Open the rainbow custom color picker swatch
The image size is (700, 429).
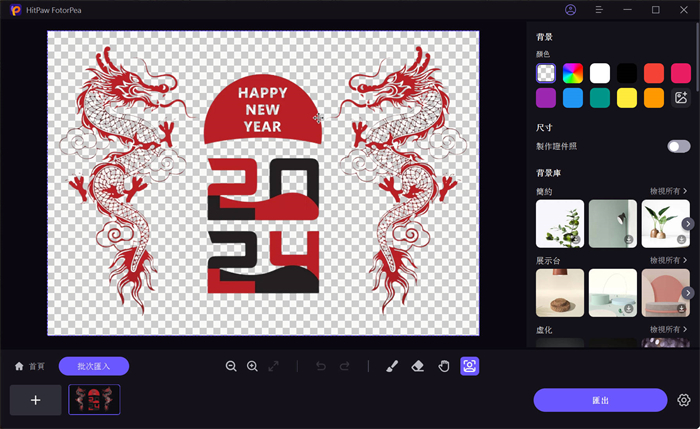pos(573,73)
